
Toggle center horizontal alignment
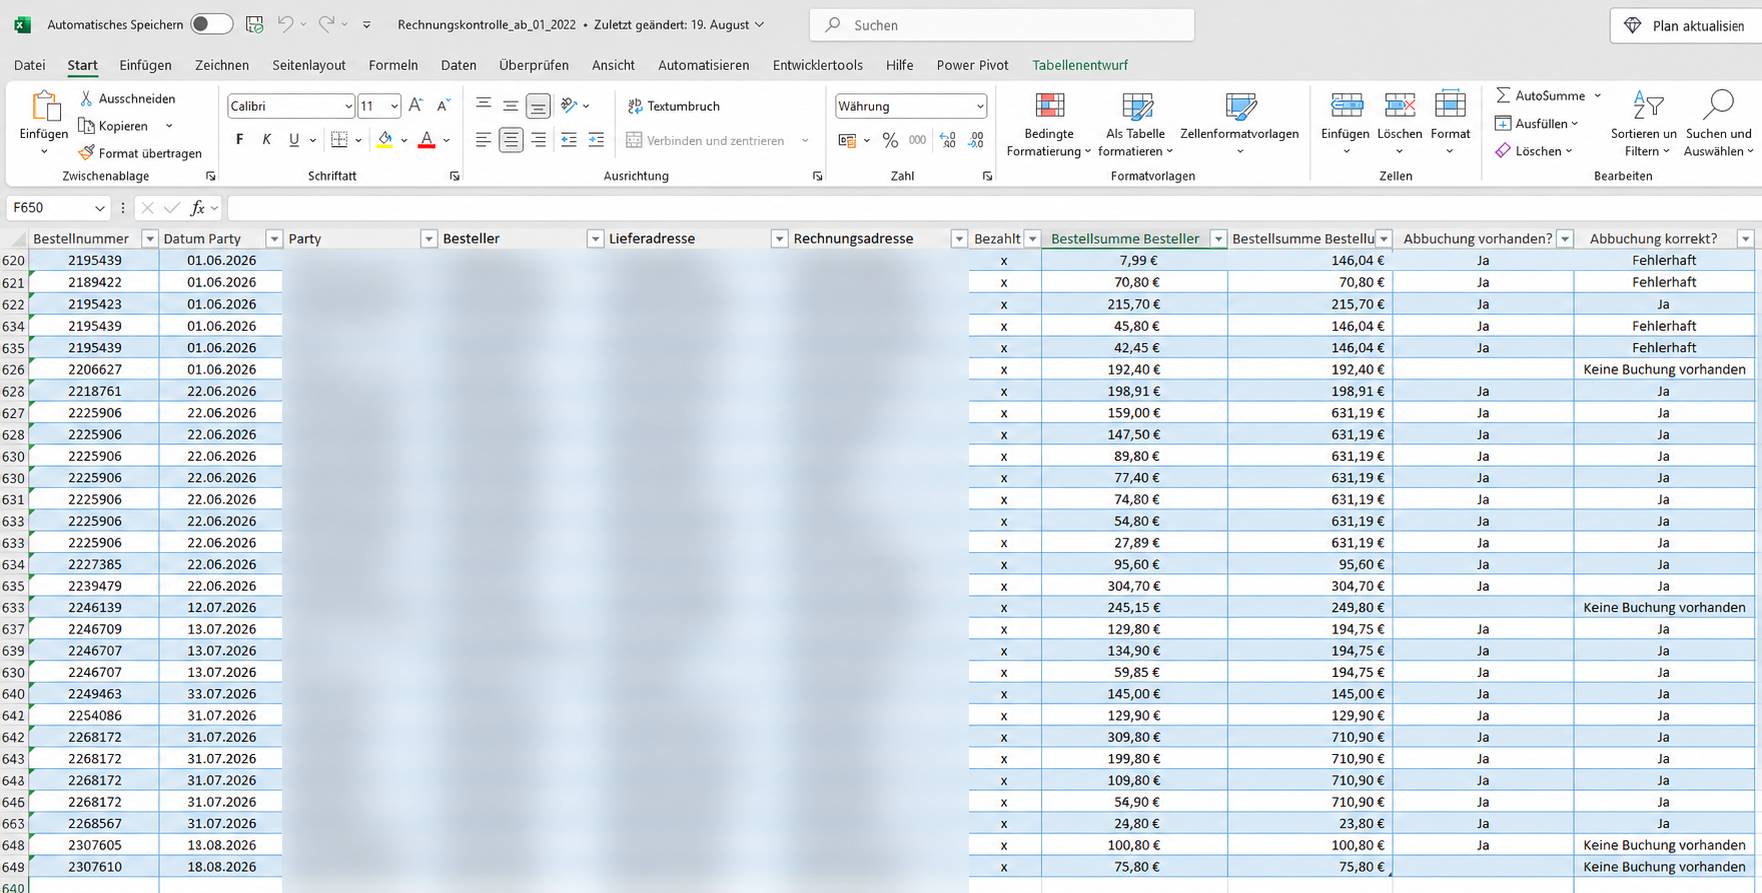511,140
